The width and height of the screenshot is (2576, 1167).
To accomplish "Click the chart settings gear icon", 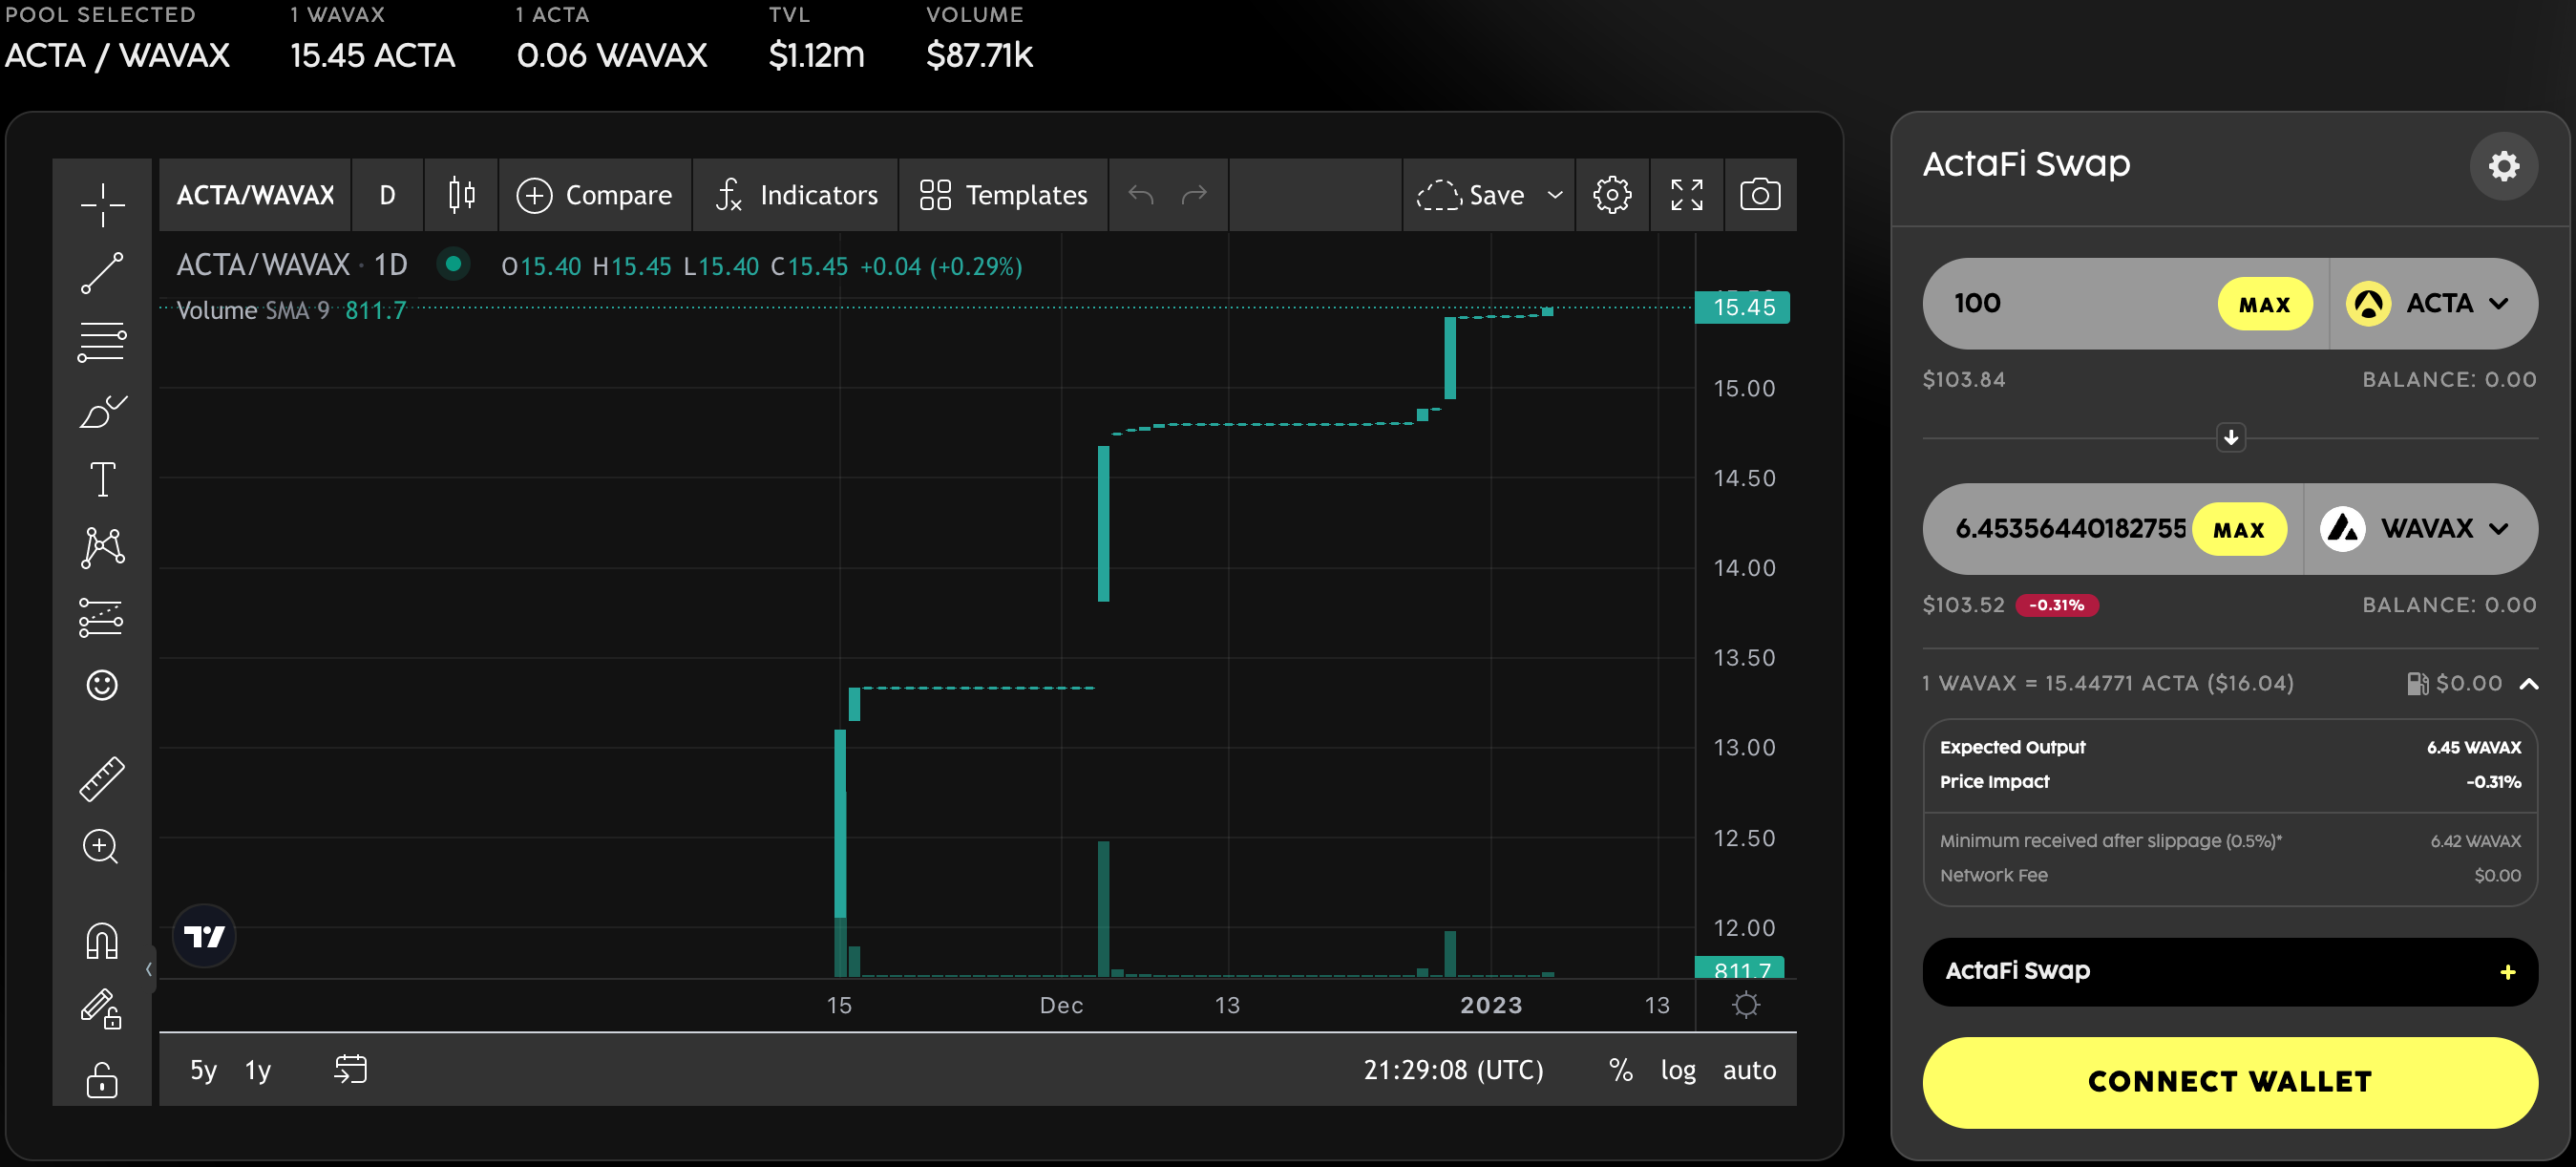I will point(1612,194).
